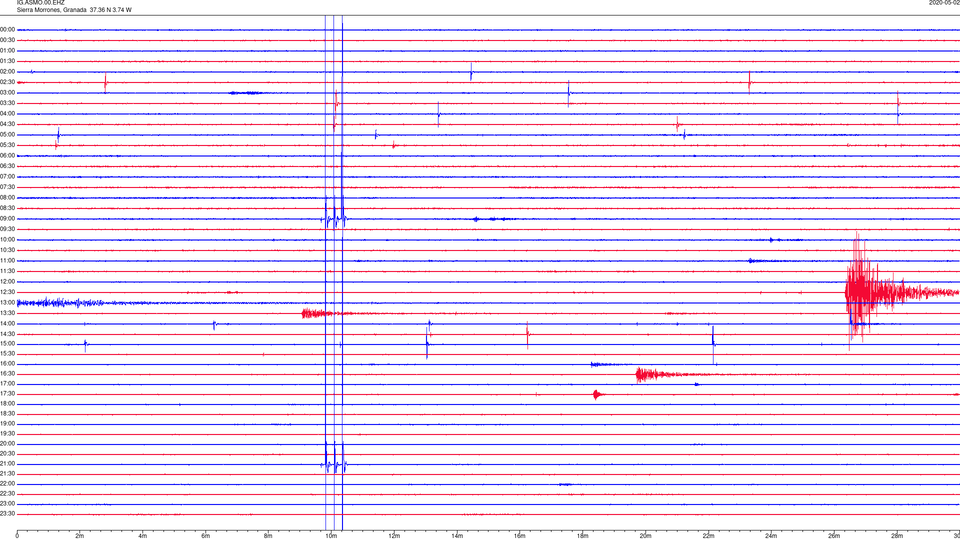960x540 pixels.
Task: Click the 15:00 row label
Action: (x=7, y=343)
